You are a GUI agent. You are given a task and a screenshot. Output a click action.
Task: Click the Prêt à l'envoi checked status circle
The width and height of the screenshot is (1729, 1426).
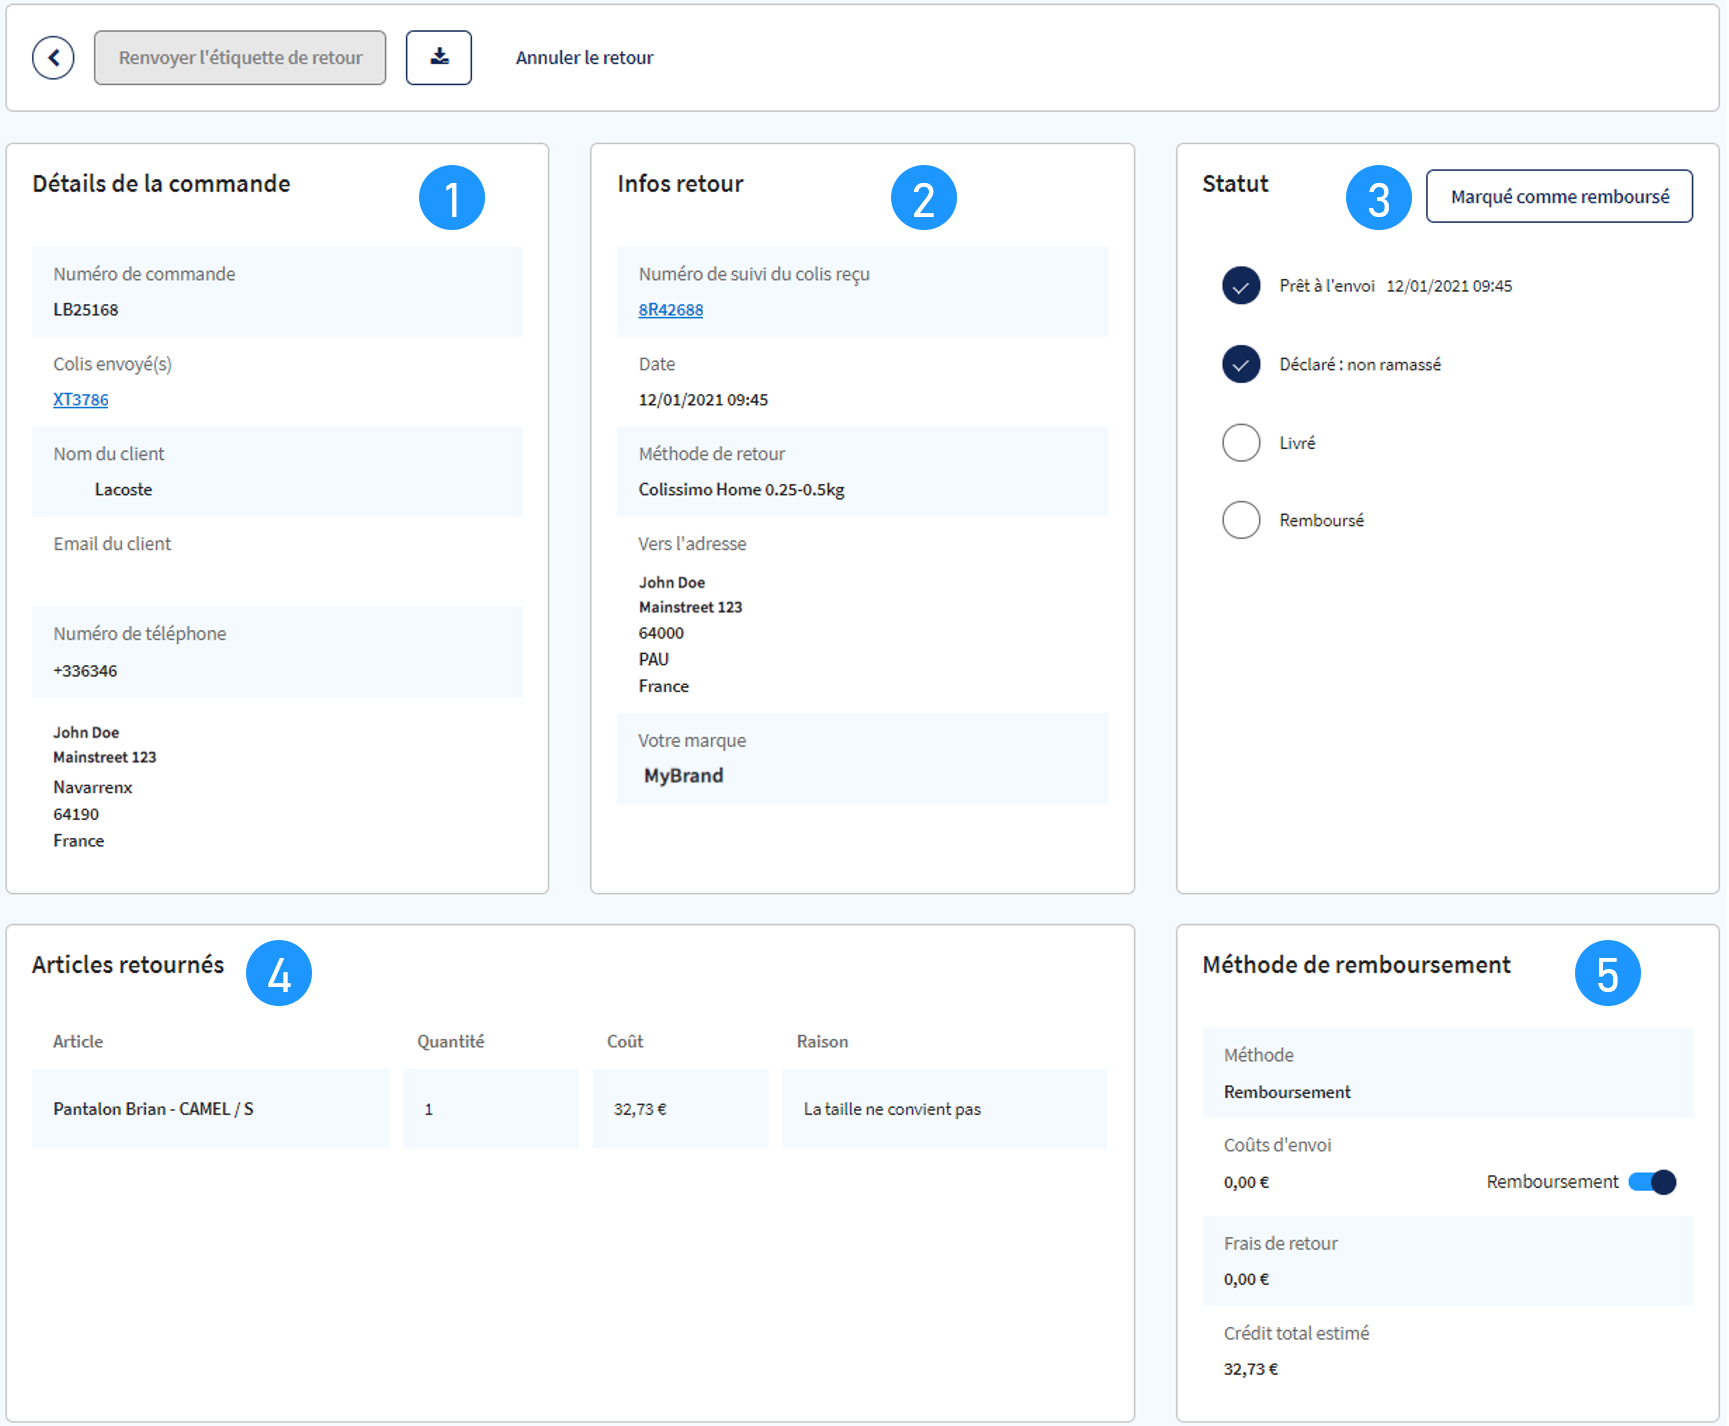[x=1241, y=286]
